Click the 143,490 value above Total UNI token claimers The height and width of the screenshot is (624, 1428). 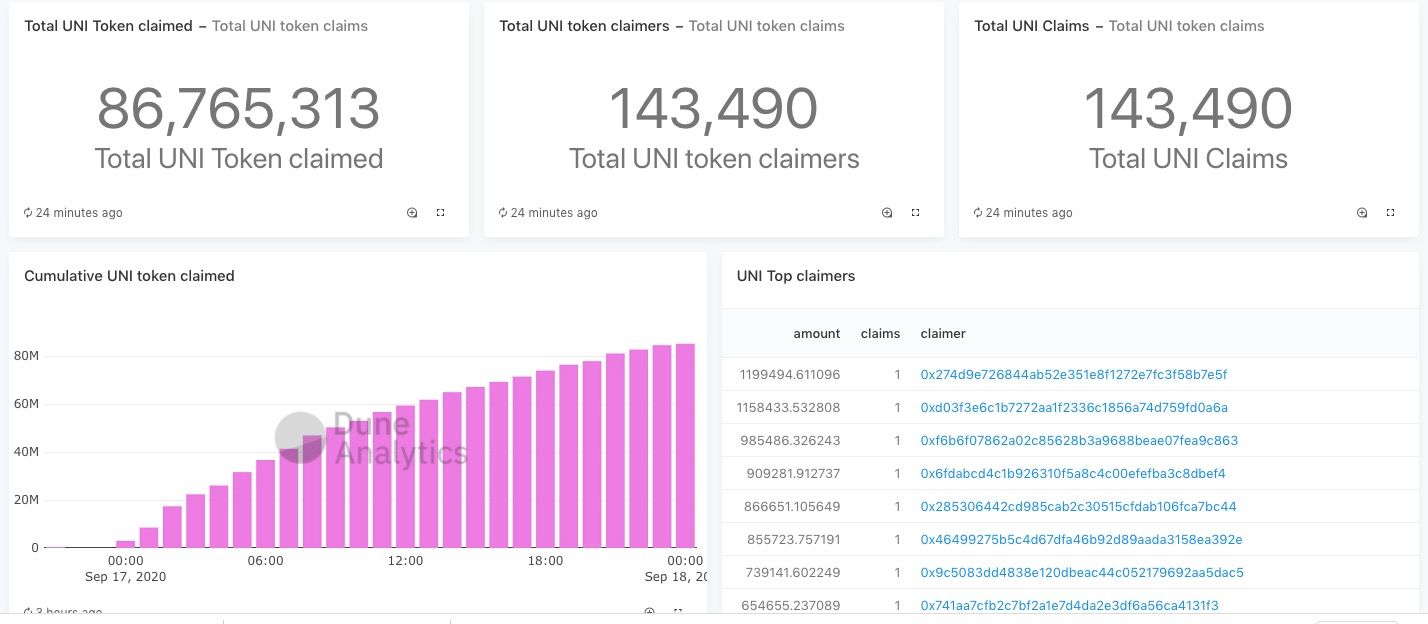714,108
